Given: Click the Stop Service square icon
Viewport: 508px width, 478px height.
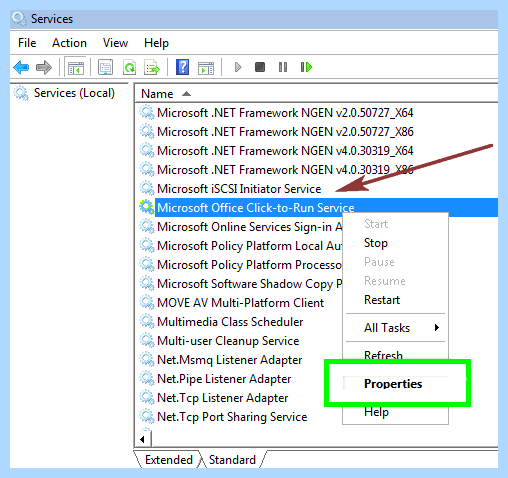Looking at the screenshot, I should point(260,67).
